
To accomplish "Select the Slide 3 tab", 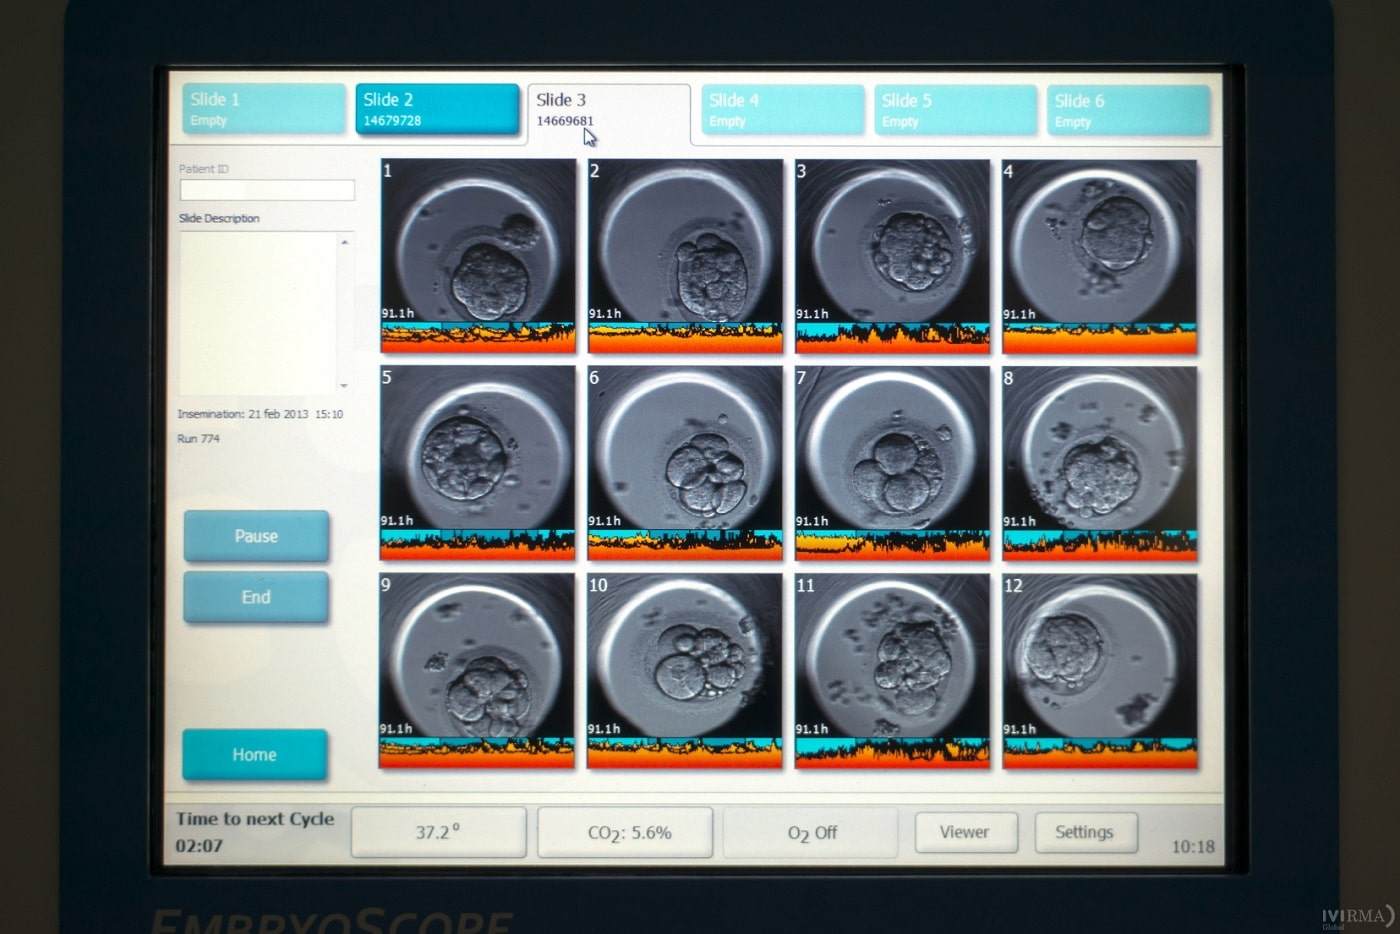I will pyautogui.click(x=608, y=112).
